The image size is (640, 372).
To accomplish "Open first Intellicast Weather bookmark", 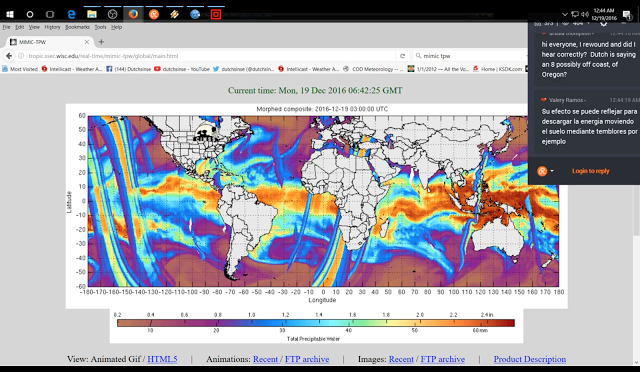I will [72, 69].
